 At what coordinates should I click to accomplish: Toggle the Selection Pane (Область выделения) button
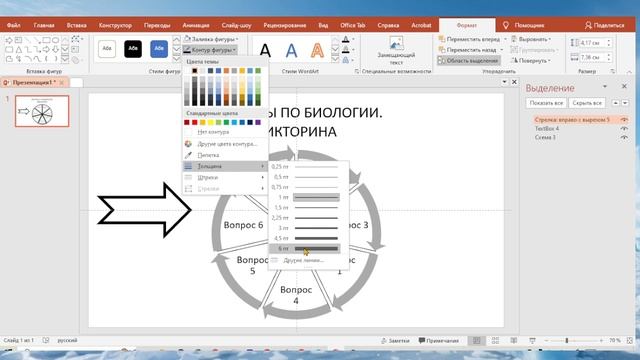click(x=469, y=60)
